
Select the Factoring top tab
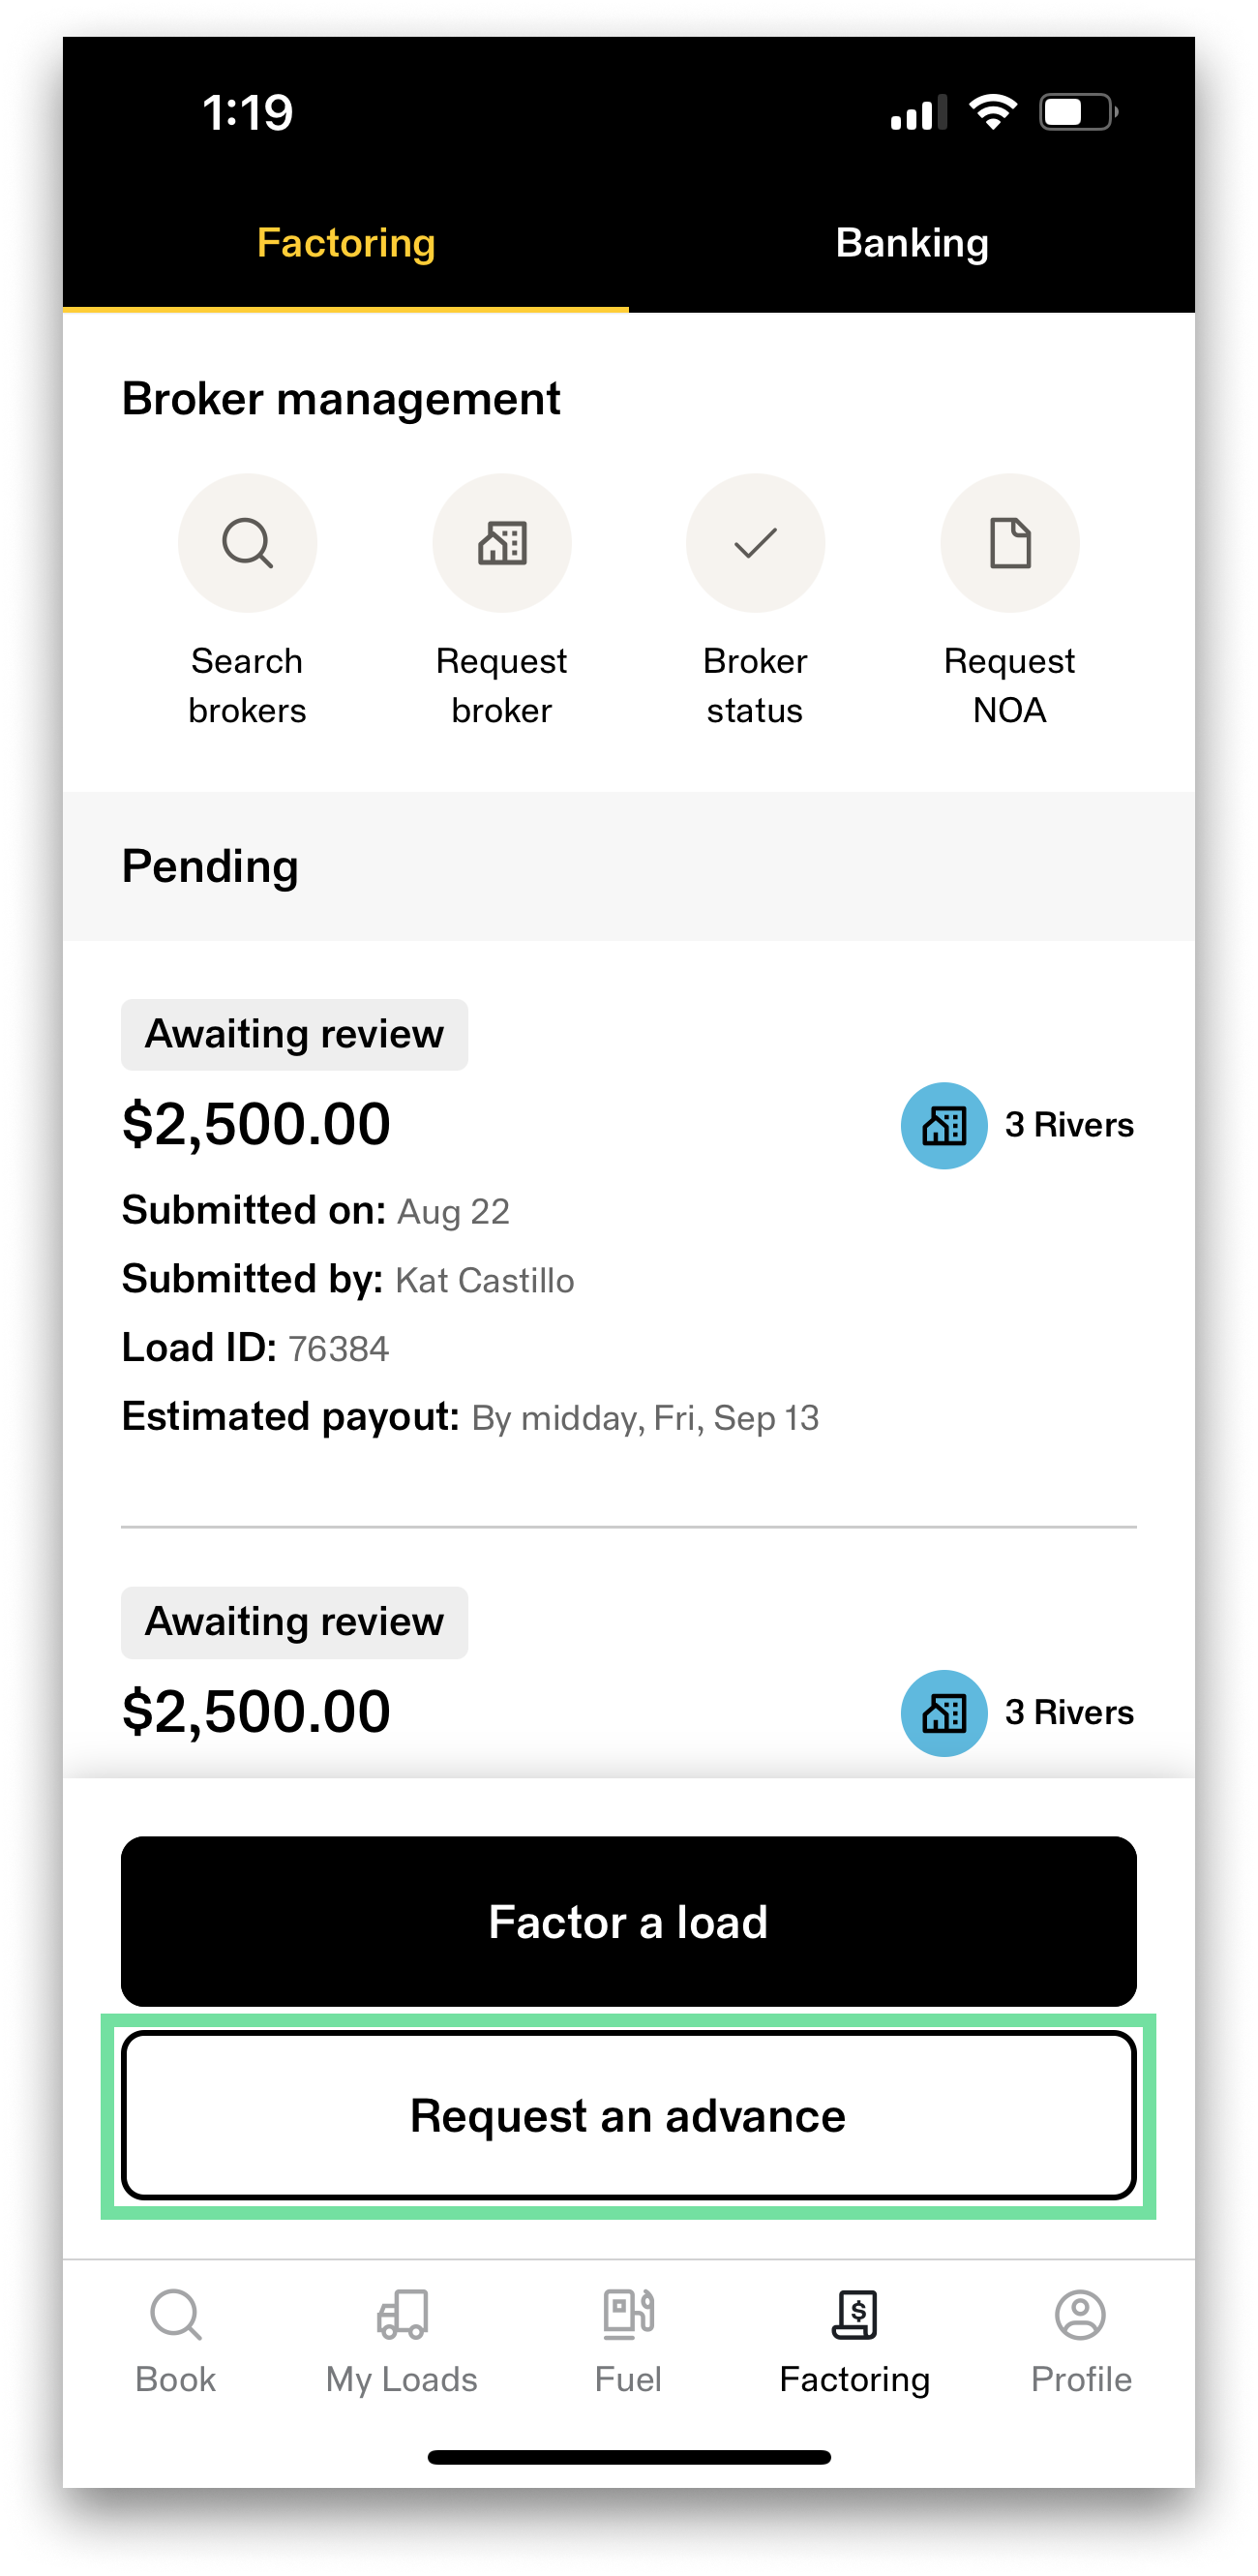point(346,243)
